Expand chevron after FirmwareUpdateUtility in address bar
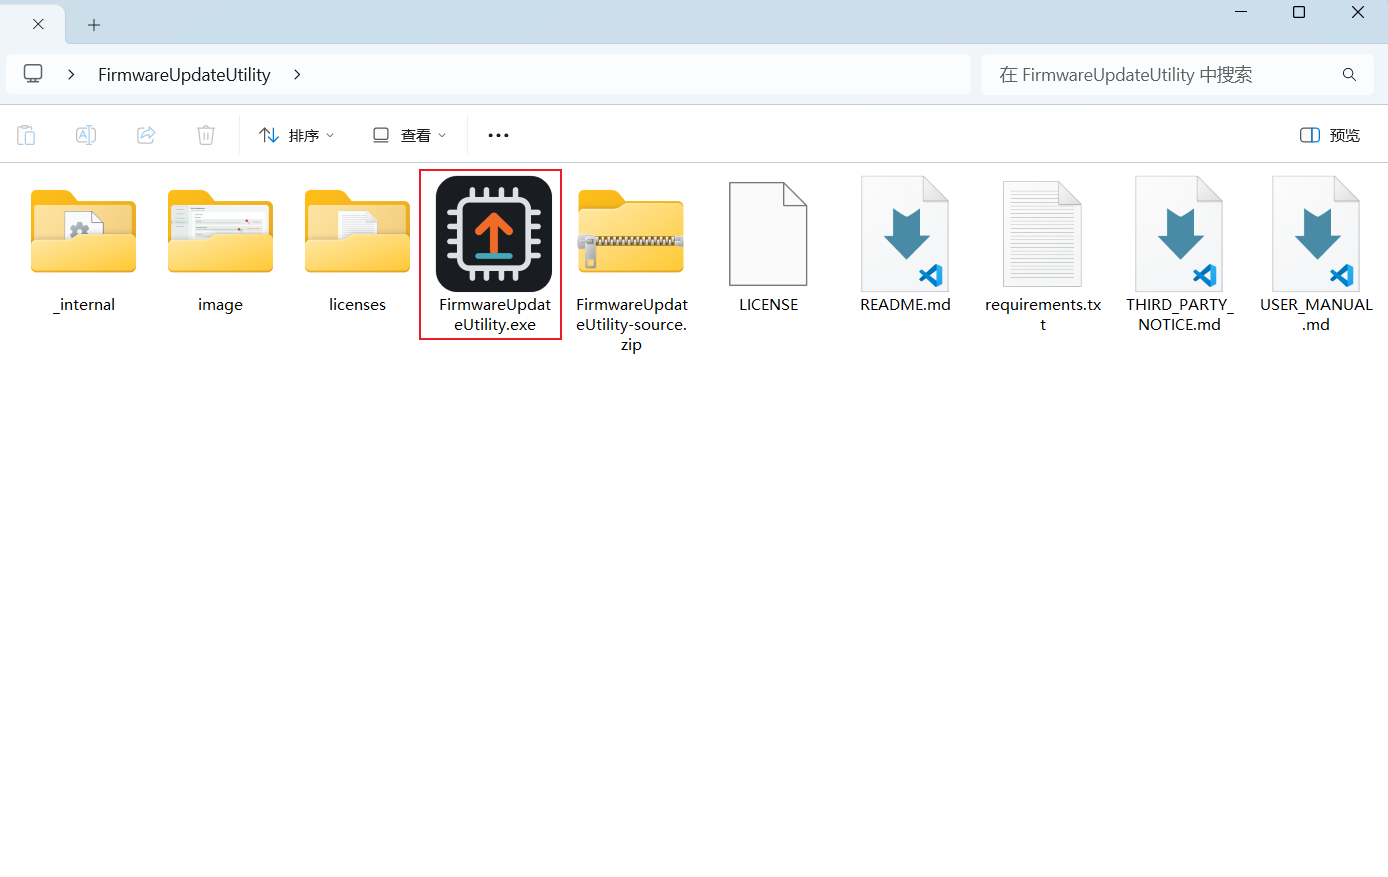Image resolution: width=1388 pixels, height=877 pixels. (297, 75)
